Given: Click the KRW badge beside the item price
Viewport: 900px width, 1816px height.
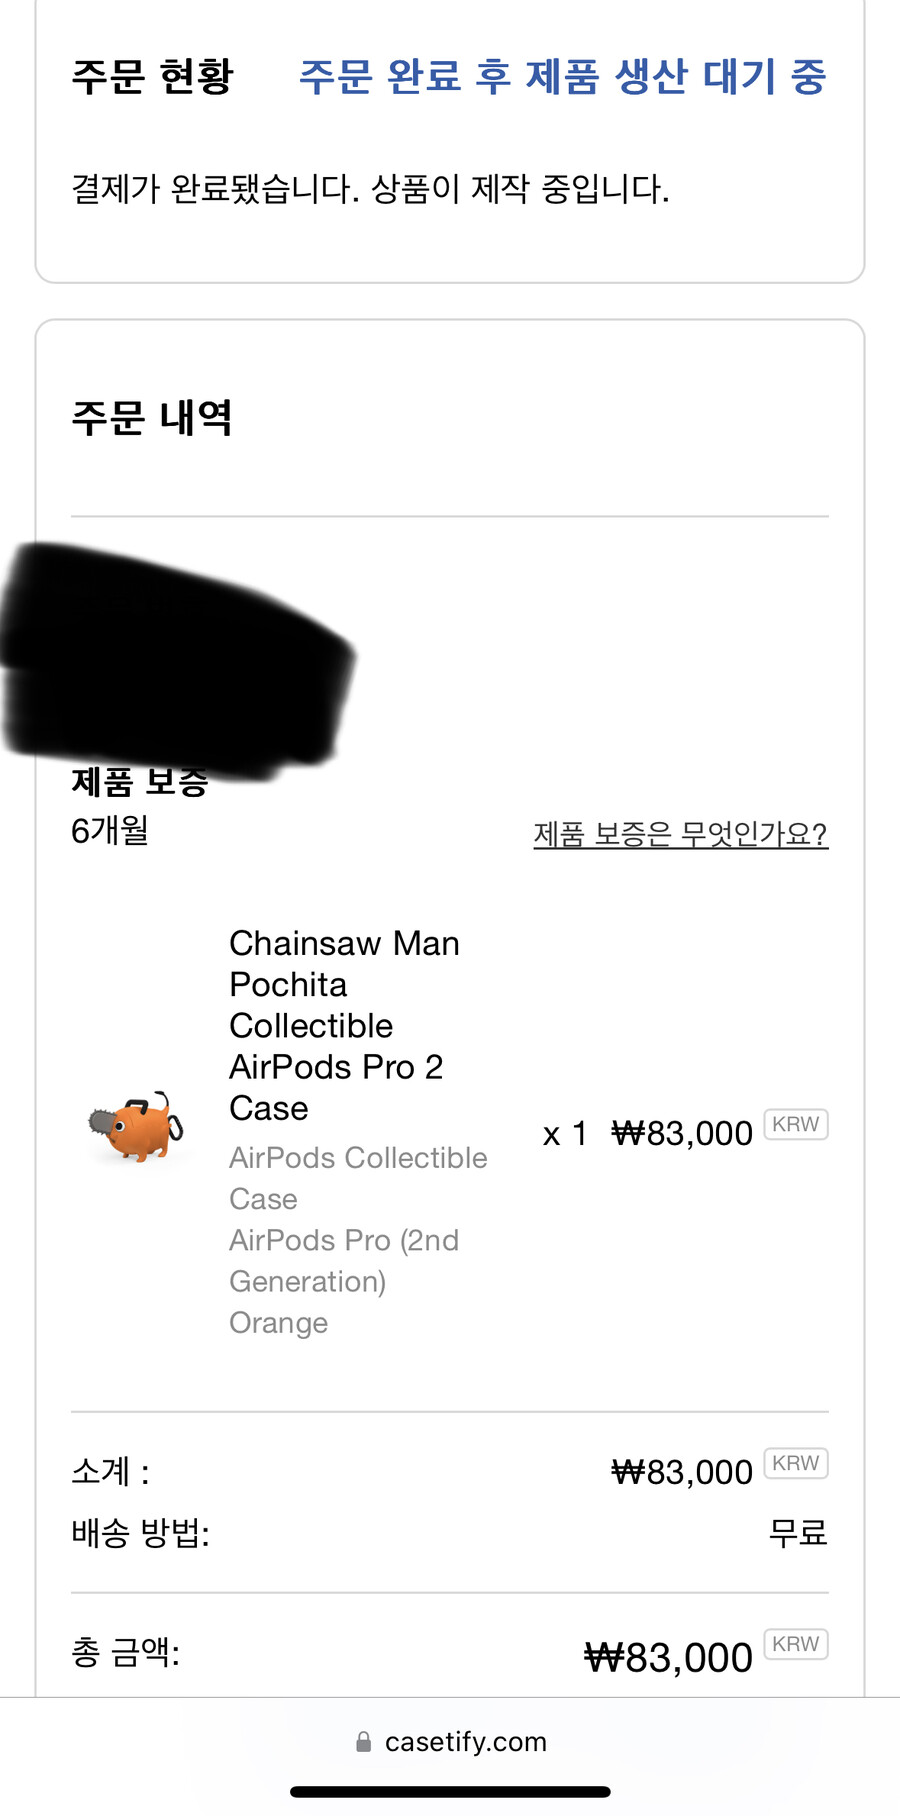Looking at the screenshot, I should tap(796, 1125).
